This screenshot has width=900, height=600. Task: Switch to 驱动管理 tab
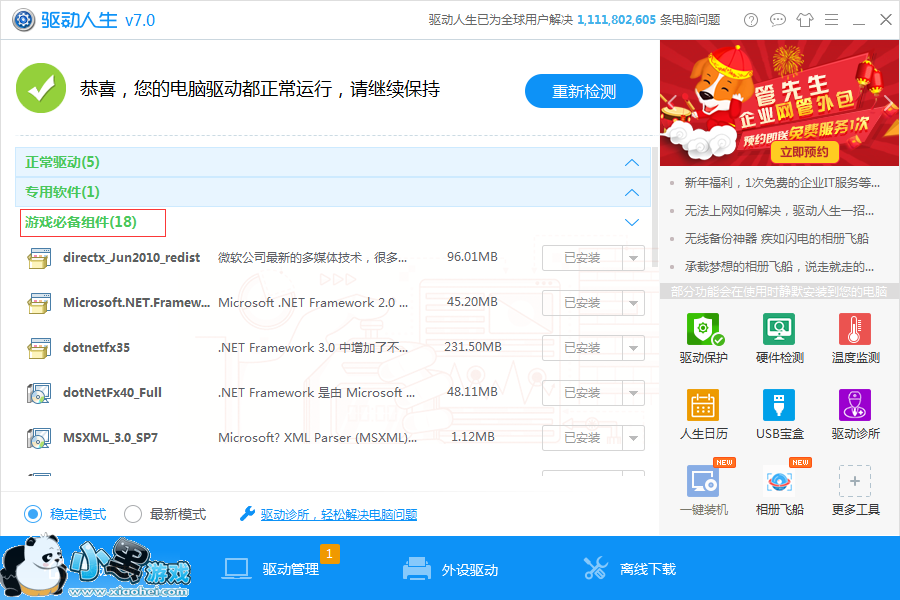(271, 569)
